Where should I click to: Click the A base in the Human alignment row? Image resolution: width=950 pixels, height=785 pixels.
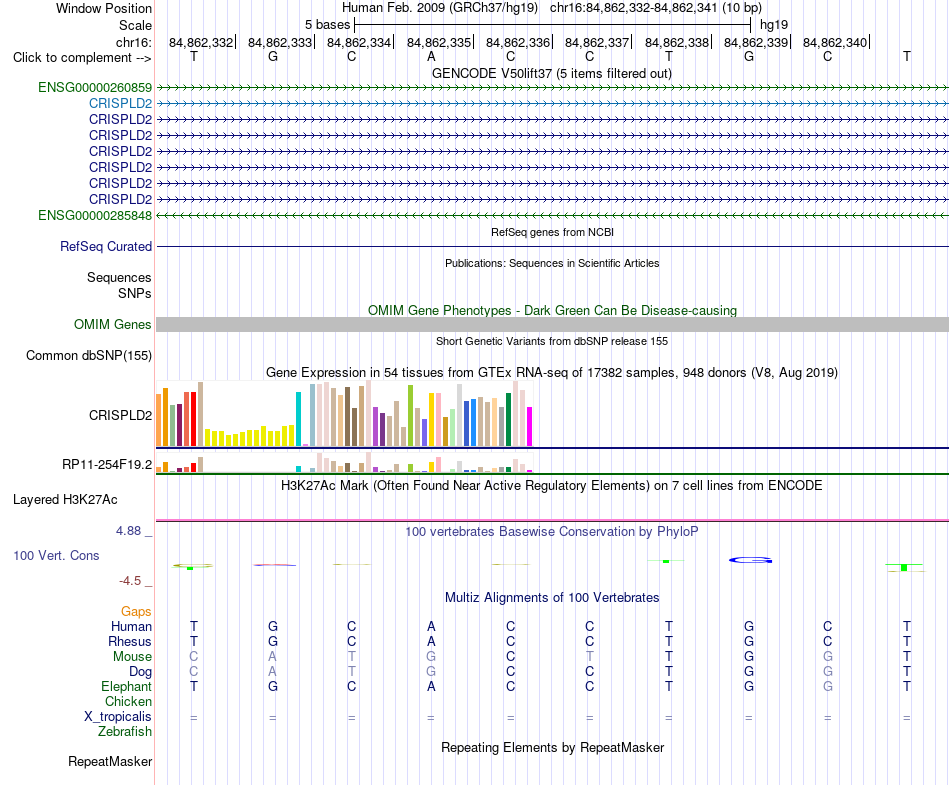[431, 626]
